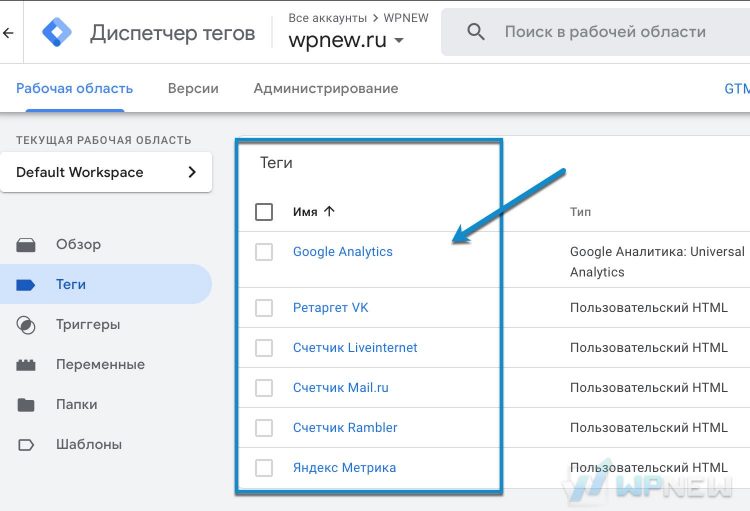Viewport: 750px width, 511px height.
Task: Switch to the Администрирование tab
Action: tap(326, 89)
